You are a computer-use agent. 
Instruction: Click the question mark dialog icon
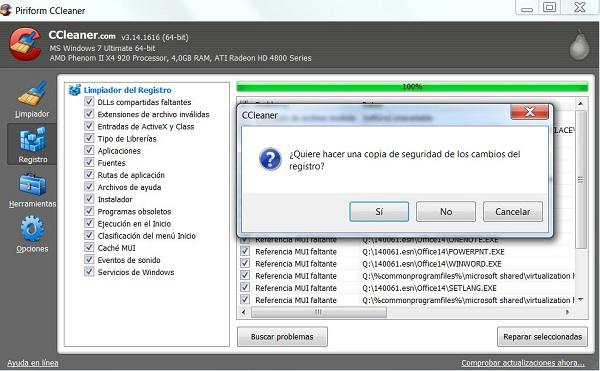pyautogui.click(x=270, y=159)
